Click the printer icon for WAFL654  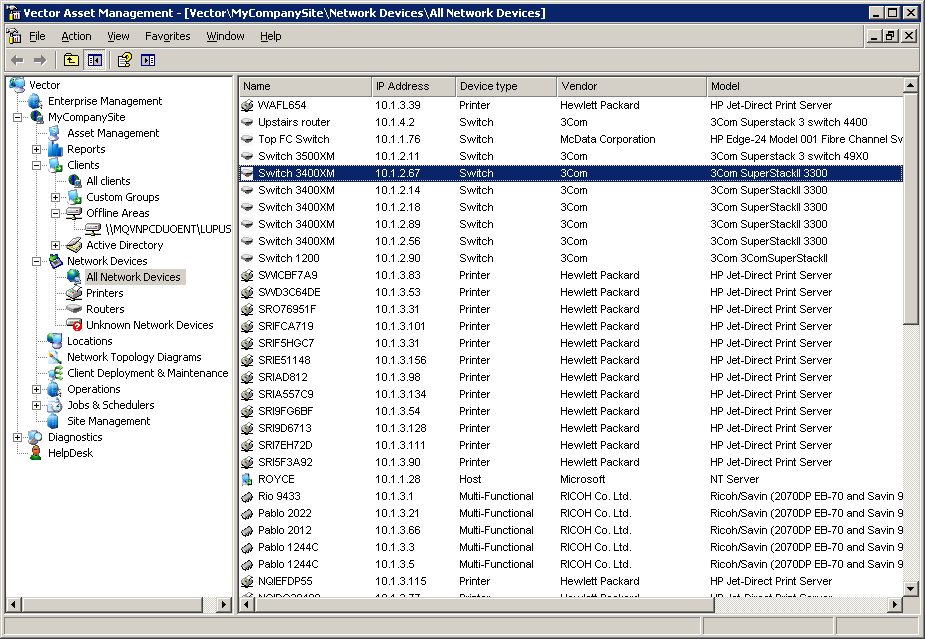click(247, 106)
